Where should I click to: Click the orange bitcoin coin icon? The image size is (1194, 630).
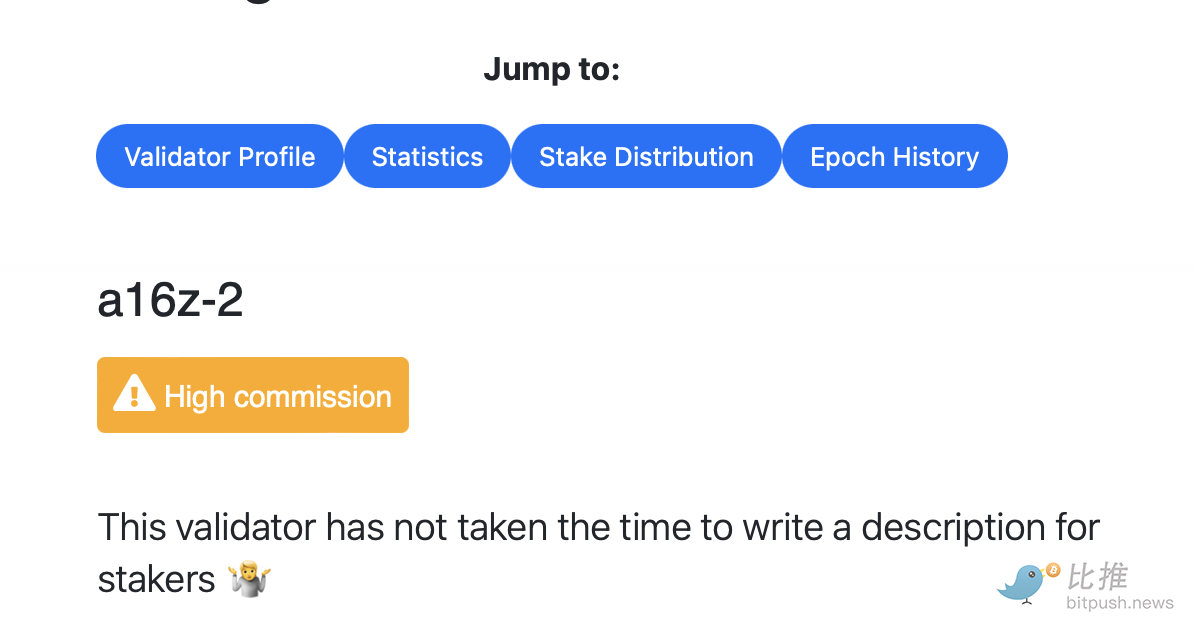(x=1052, y=570)
